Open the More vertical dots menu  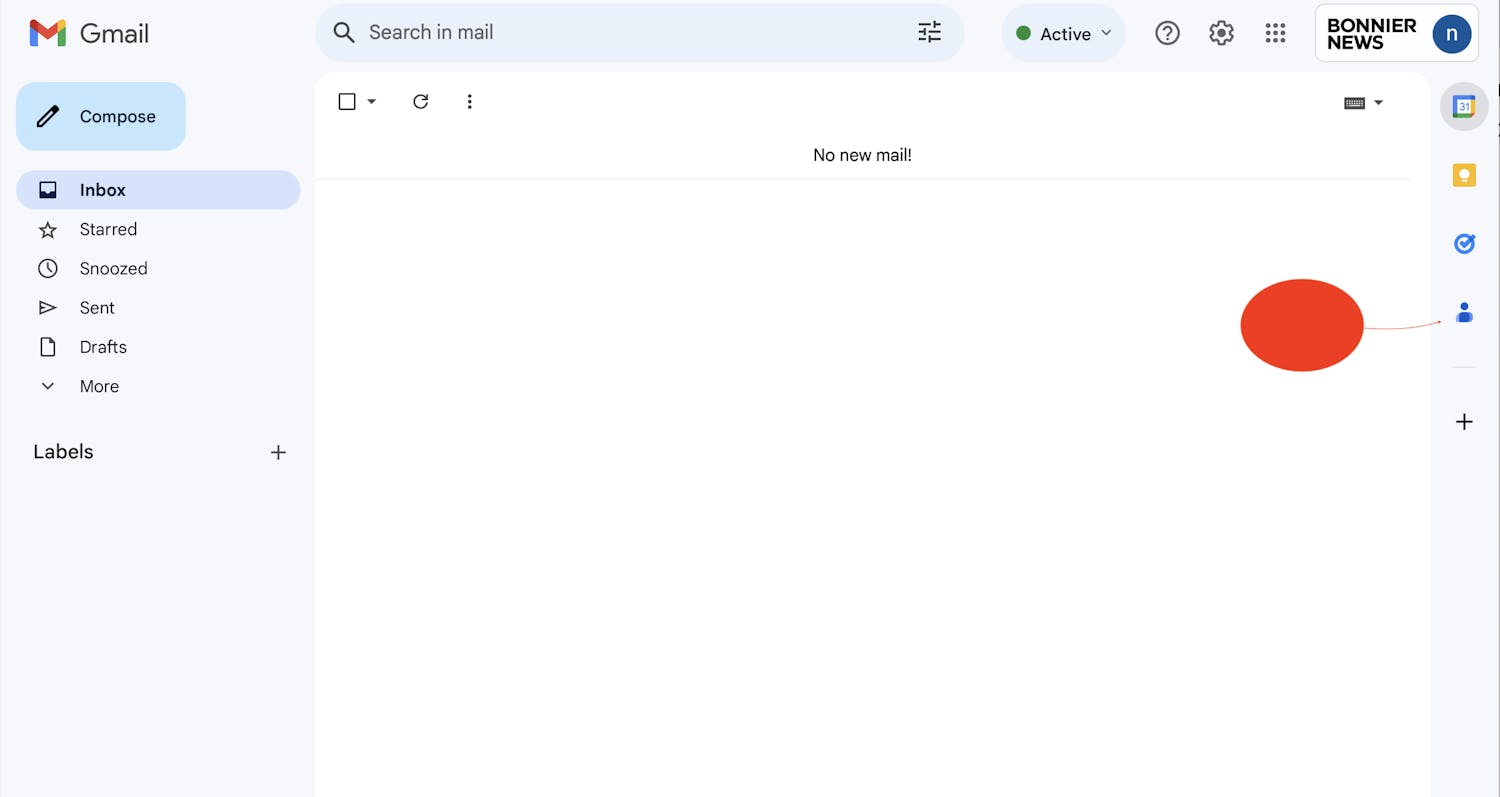coord(469,102)
